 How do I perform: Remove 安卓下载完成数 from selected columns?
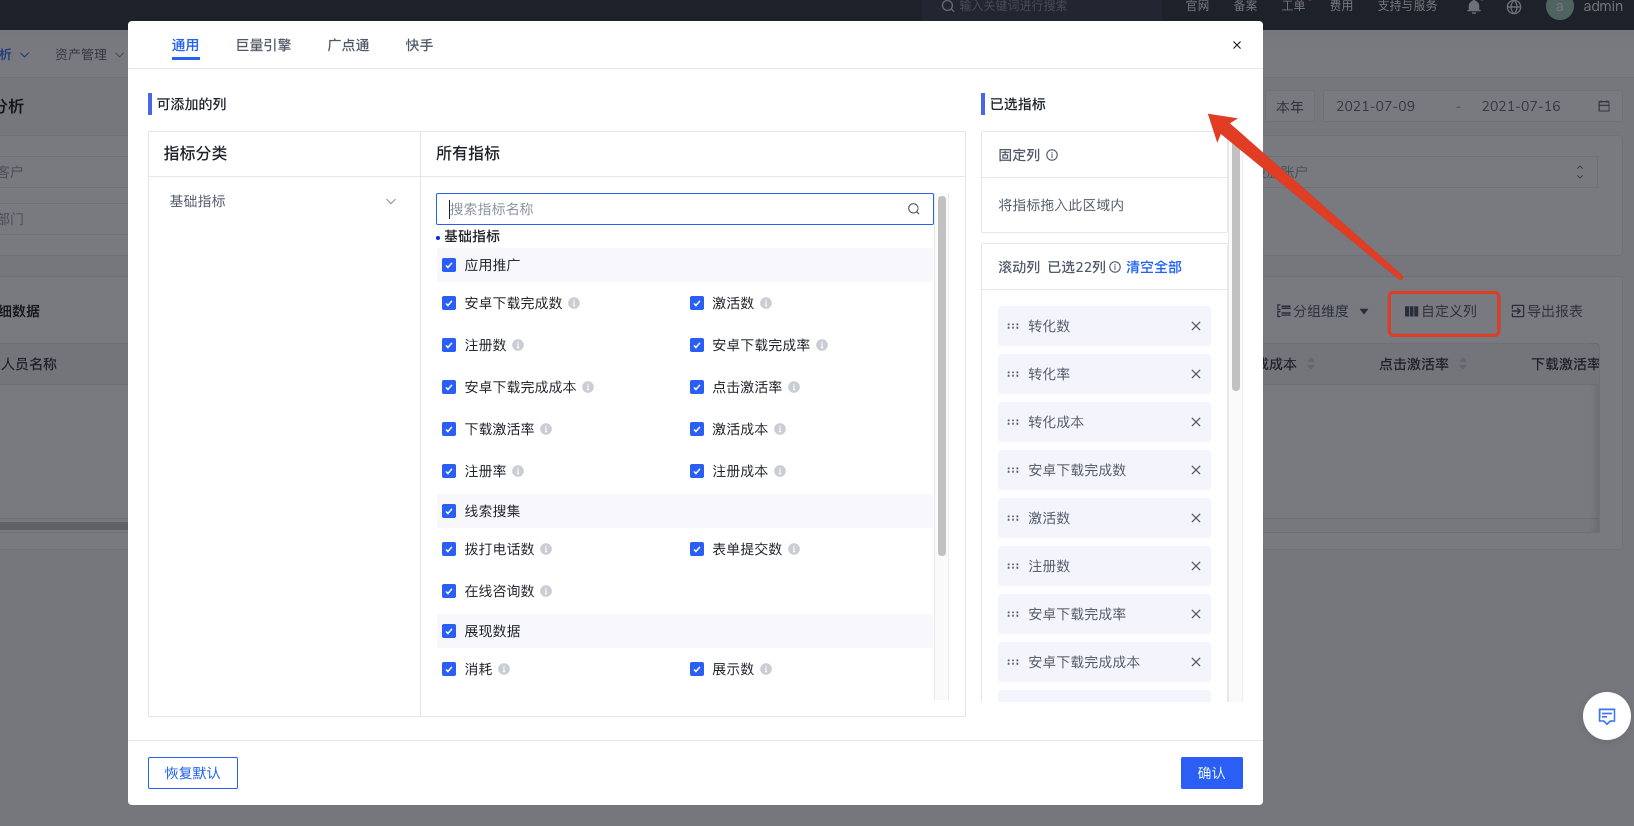point(1195,470)
